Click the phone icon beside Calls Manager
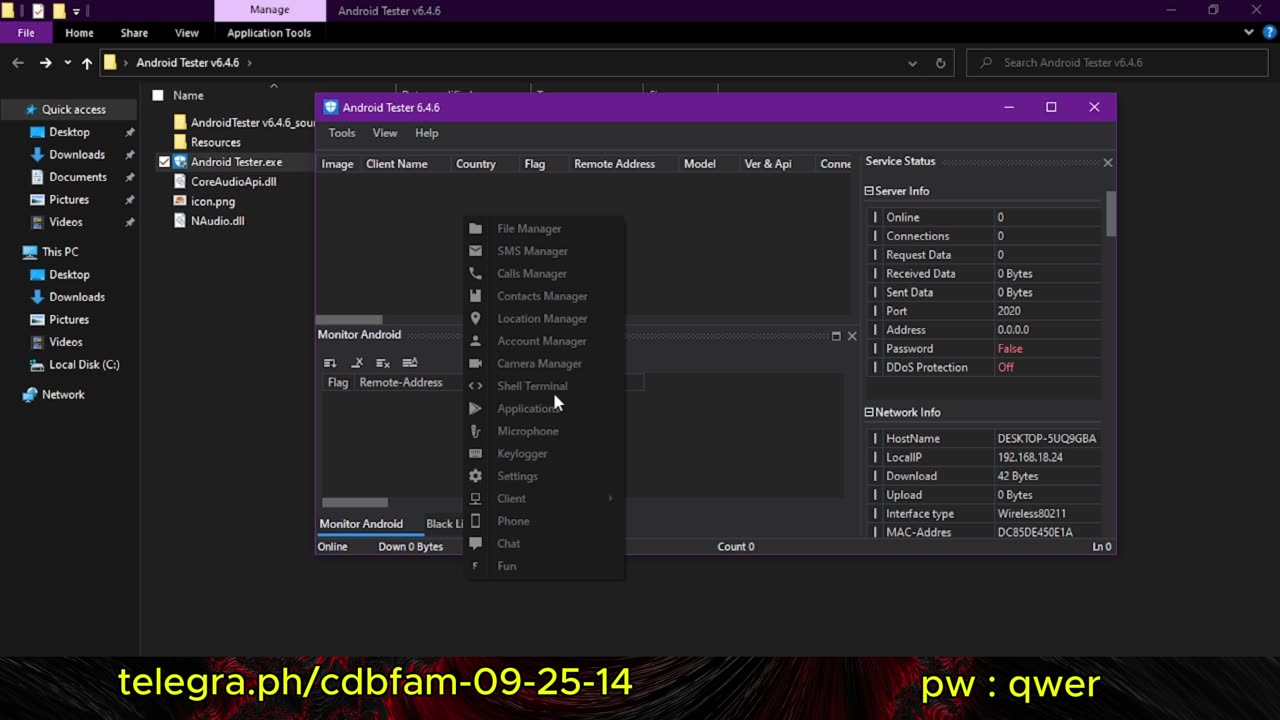This screenshot has width=1280, height=720. pos(475,273)
